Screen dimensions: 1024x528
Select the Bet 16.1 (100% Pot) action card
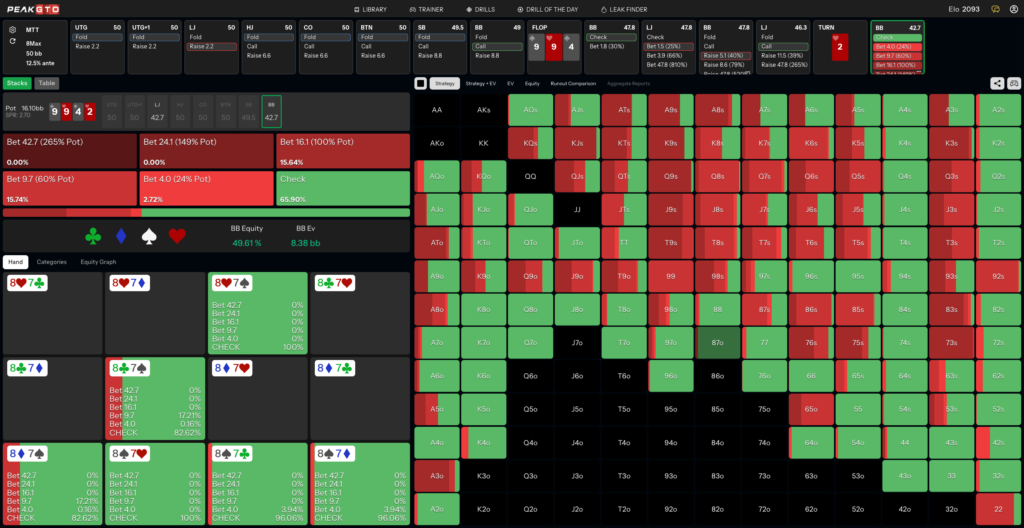343,151
